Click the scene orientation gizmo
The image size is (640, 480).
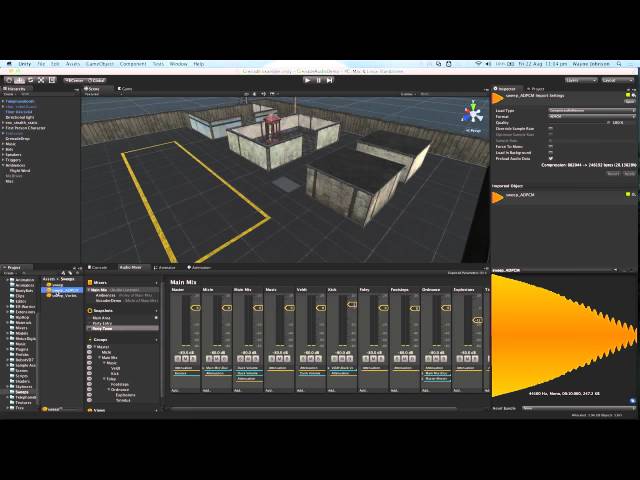(x=472, y=113)
